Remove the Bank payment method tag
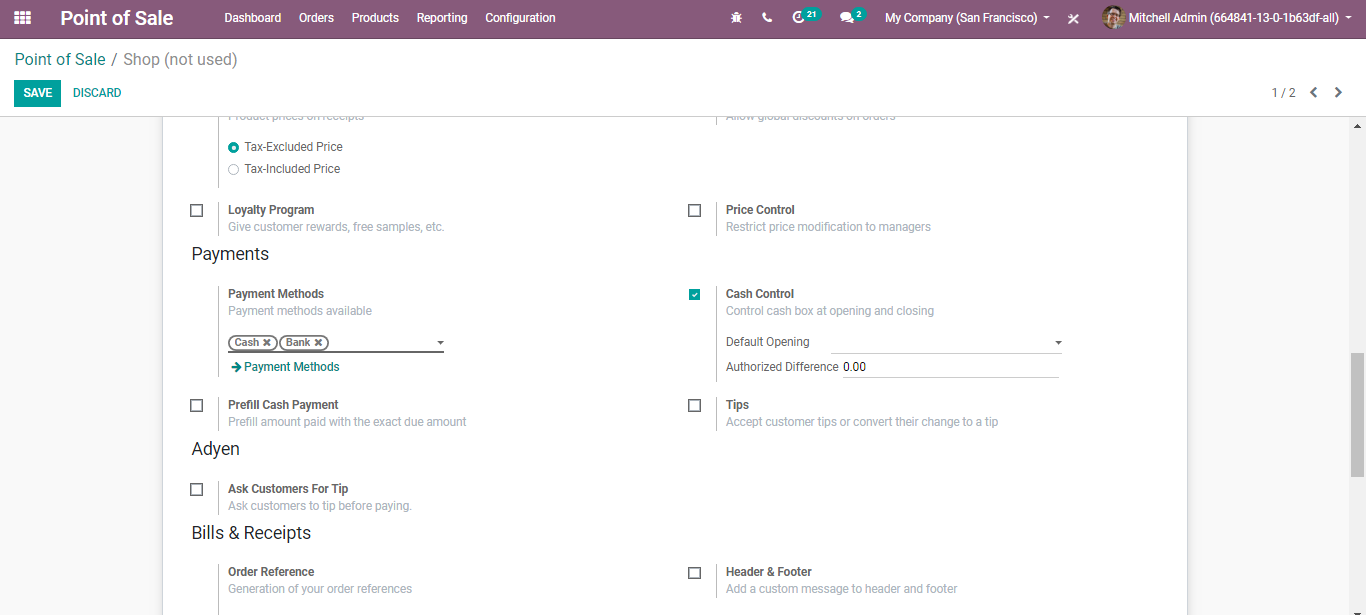Image resolution: width=1366 pixels, height=615 pixels. (318, 343)
